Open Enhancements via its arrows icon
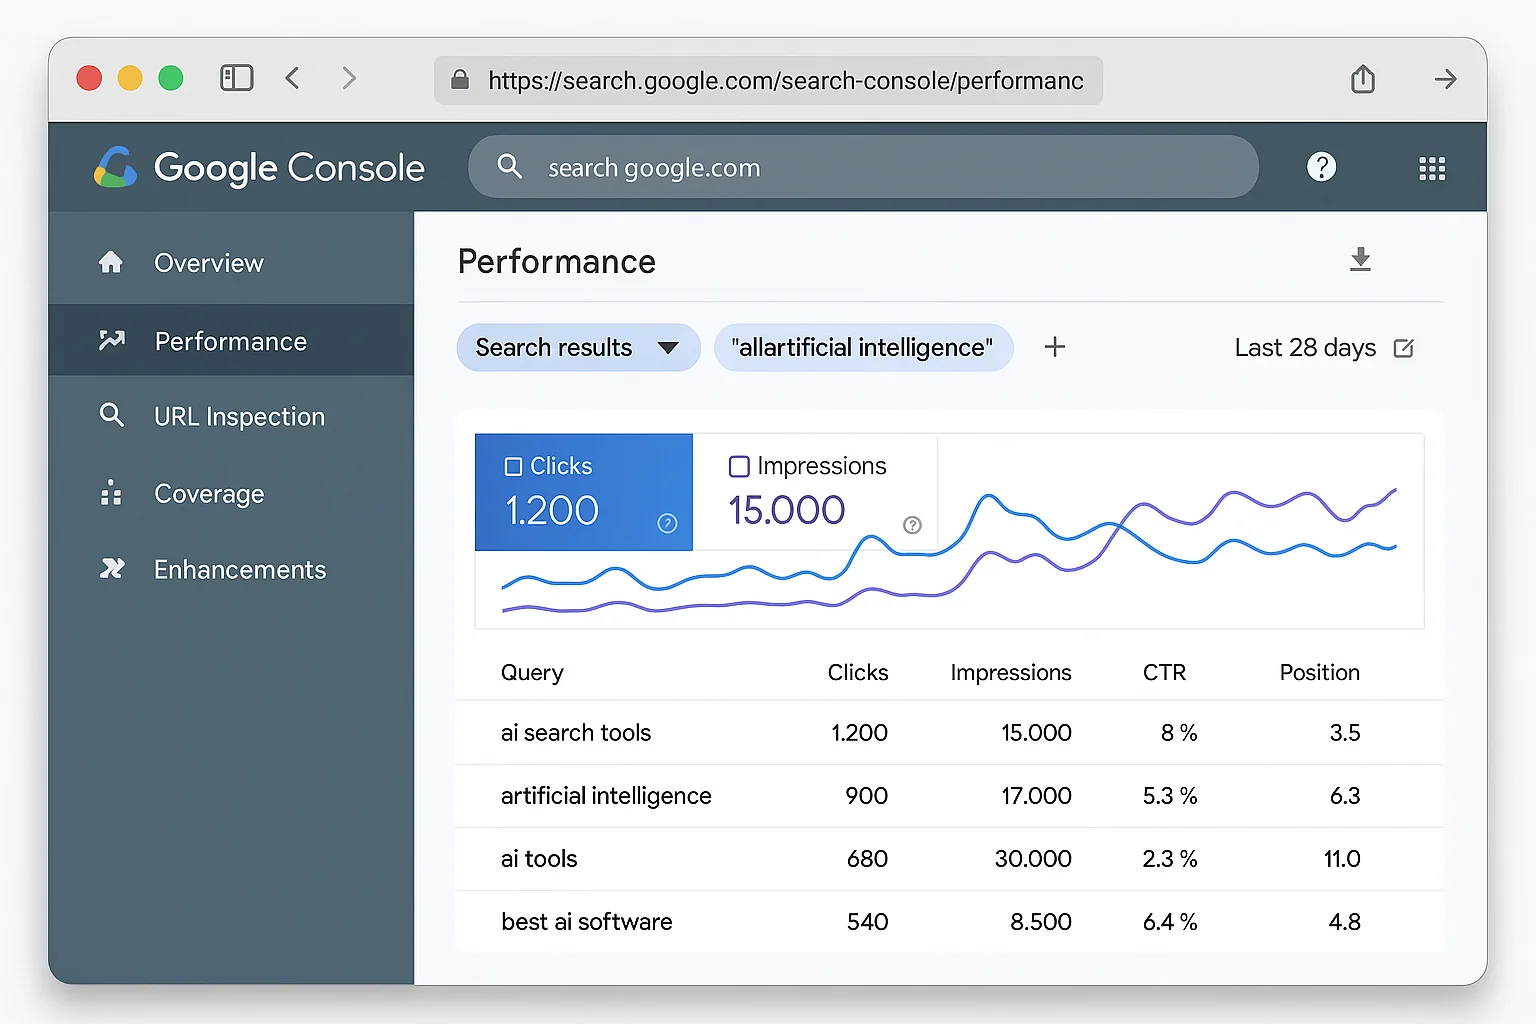Image resolution: width=1536 pixels, height=1024 pixels. (112, 569)
